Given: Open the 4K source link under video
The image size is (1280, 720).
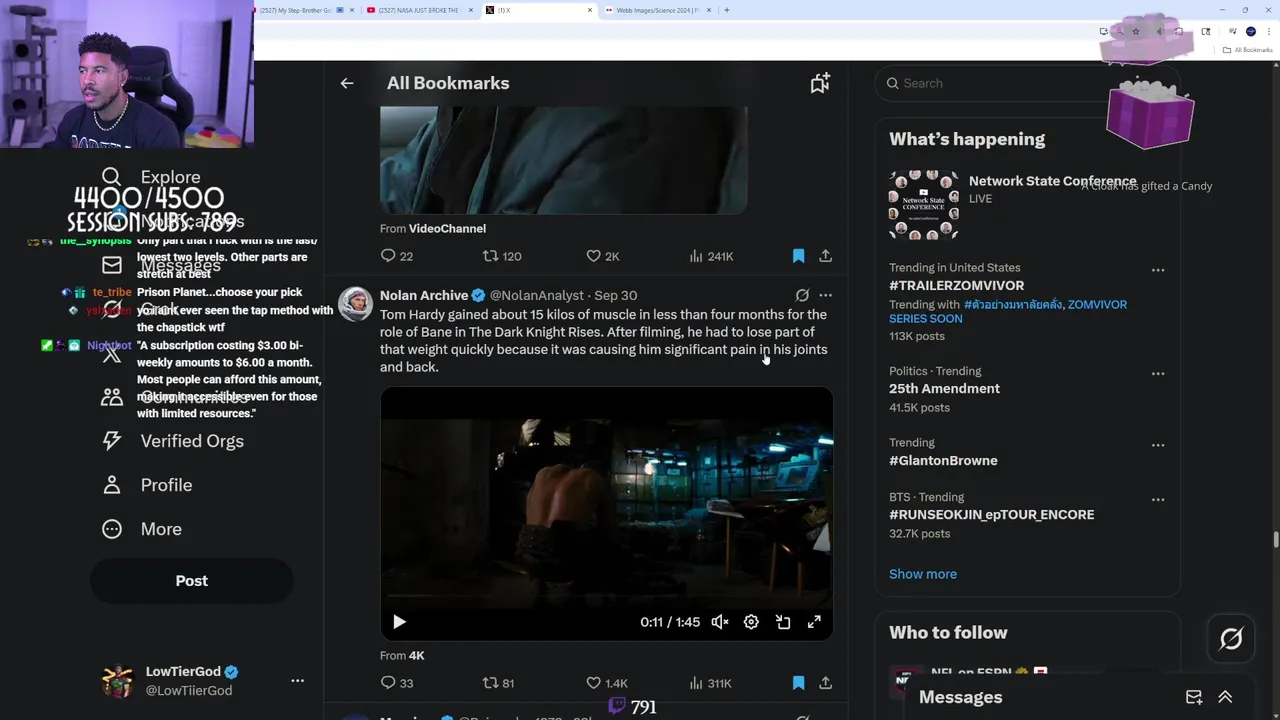Looking at the screenshot, I should tap(416, 655).
